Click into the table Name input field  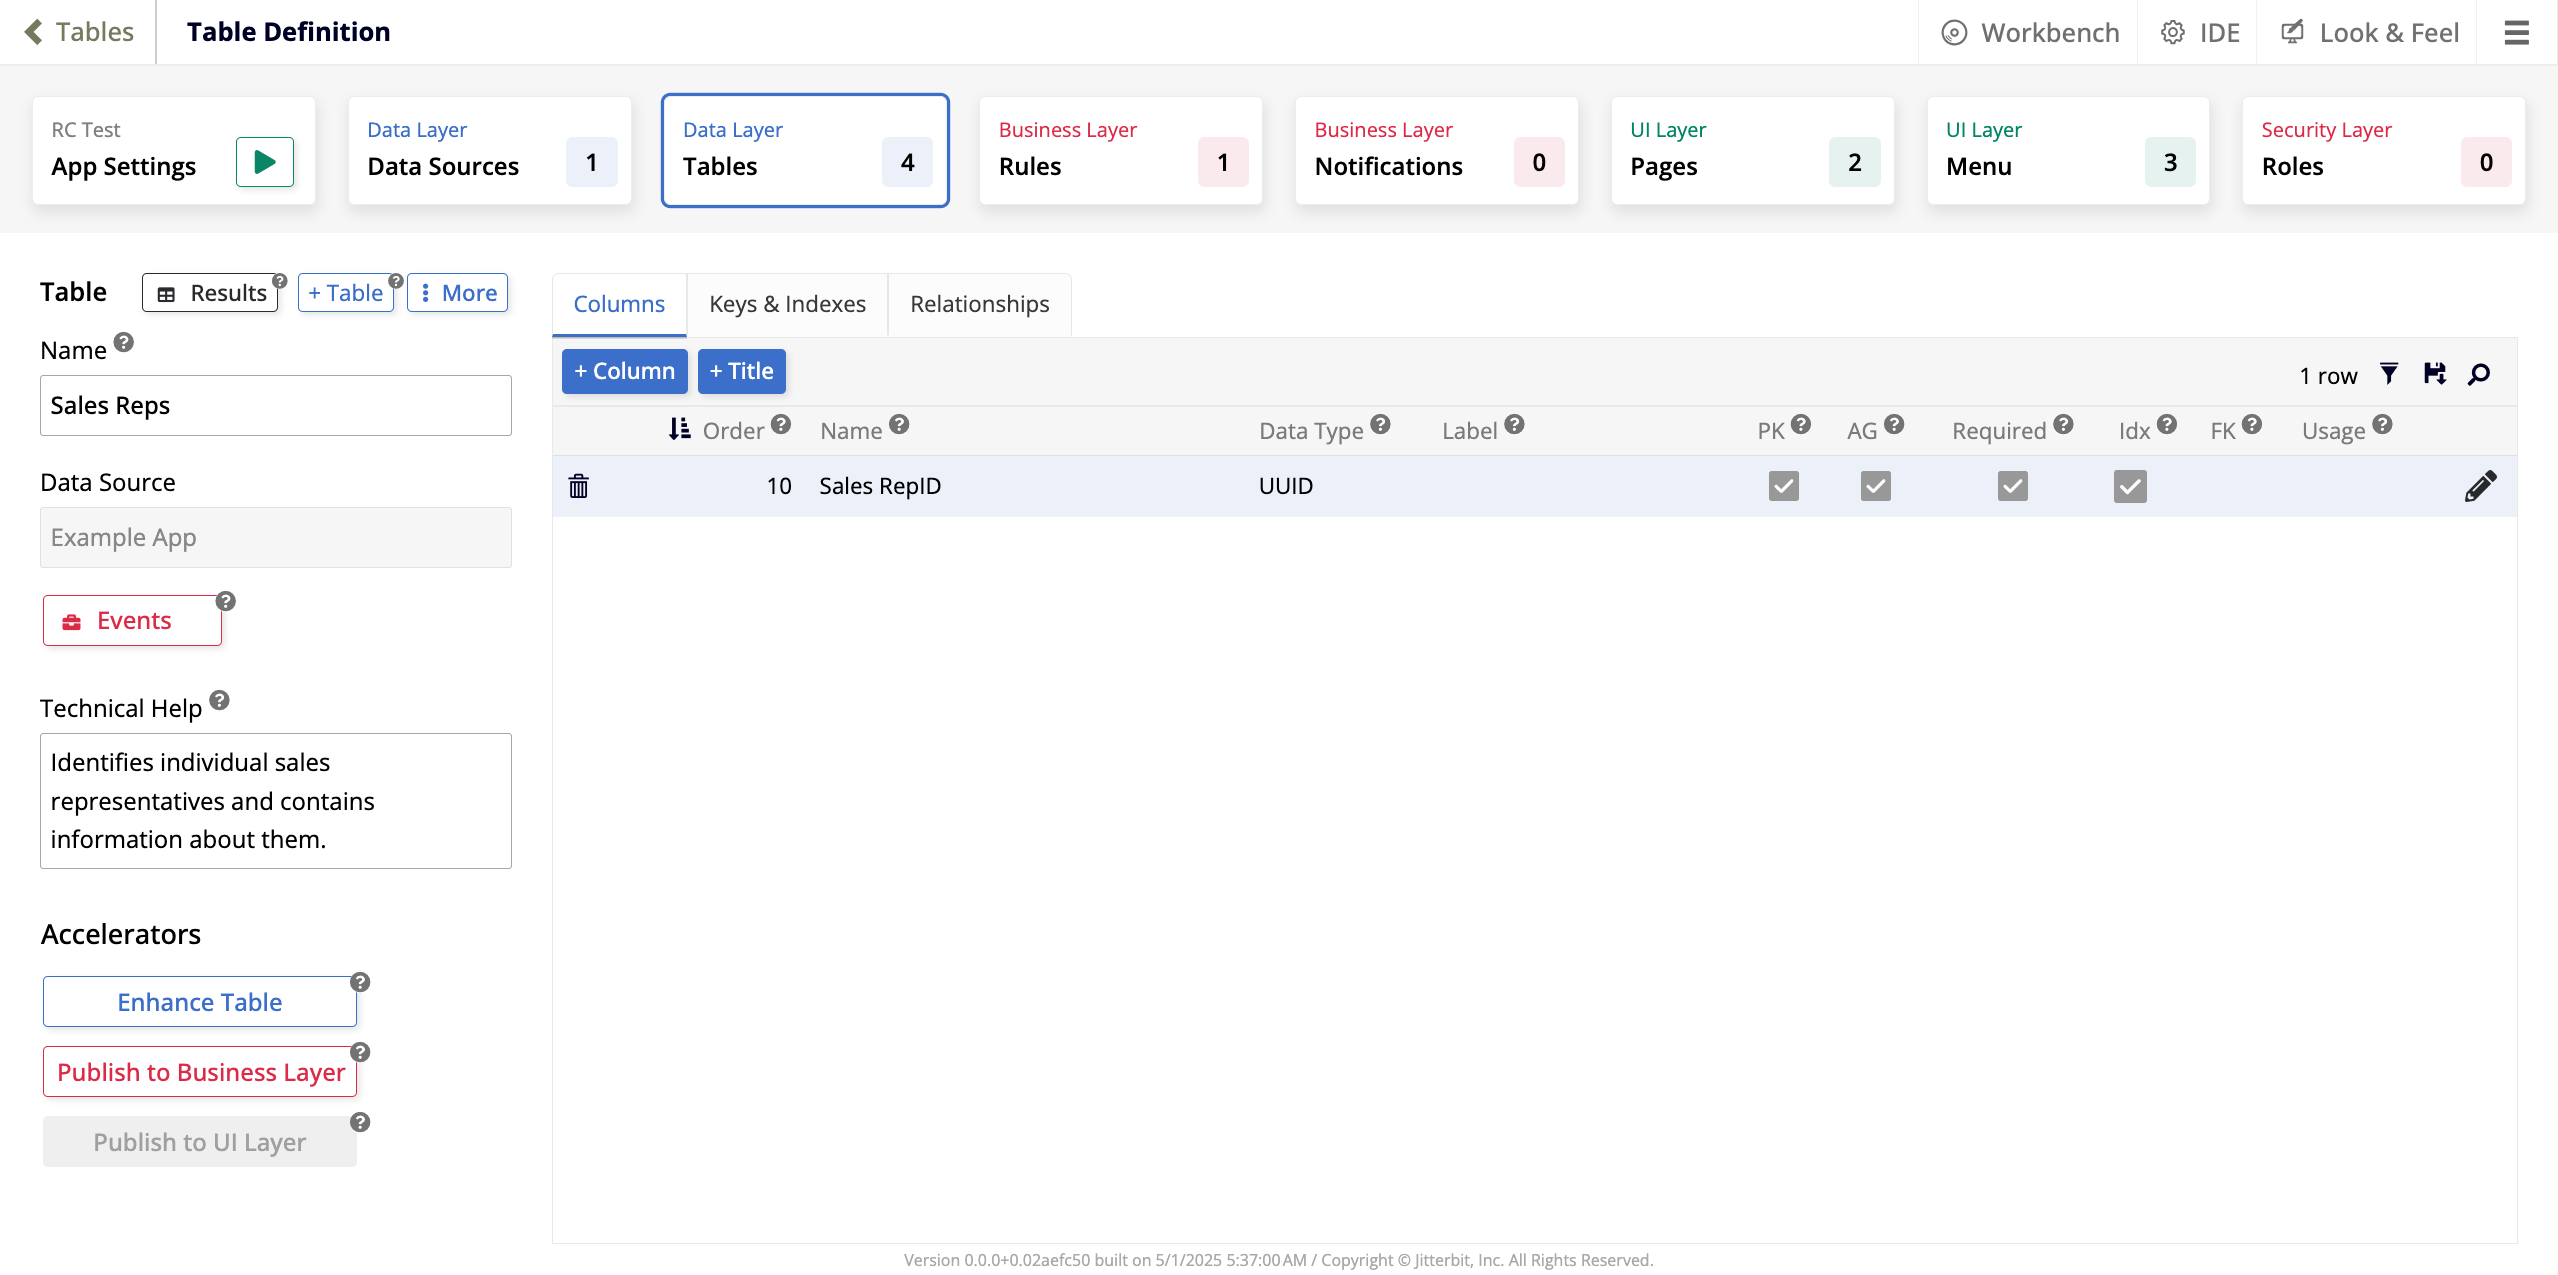point(275,405)
